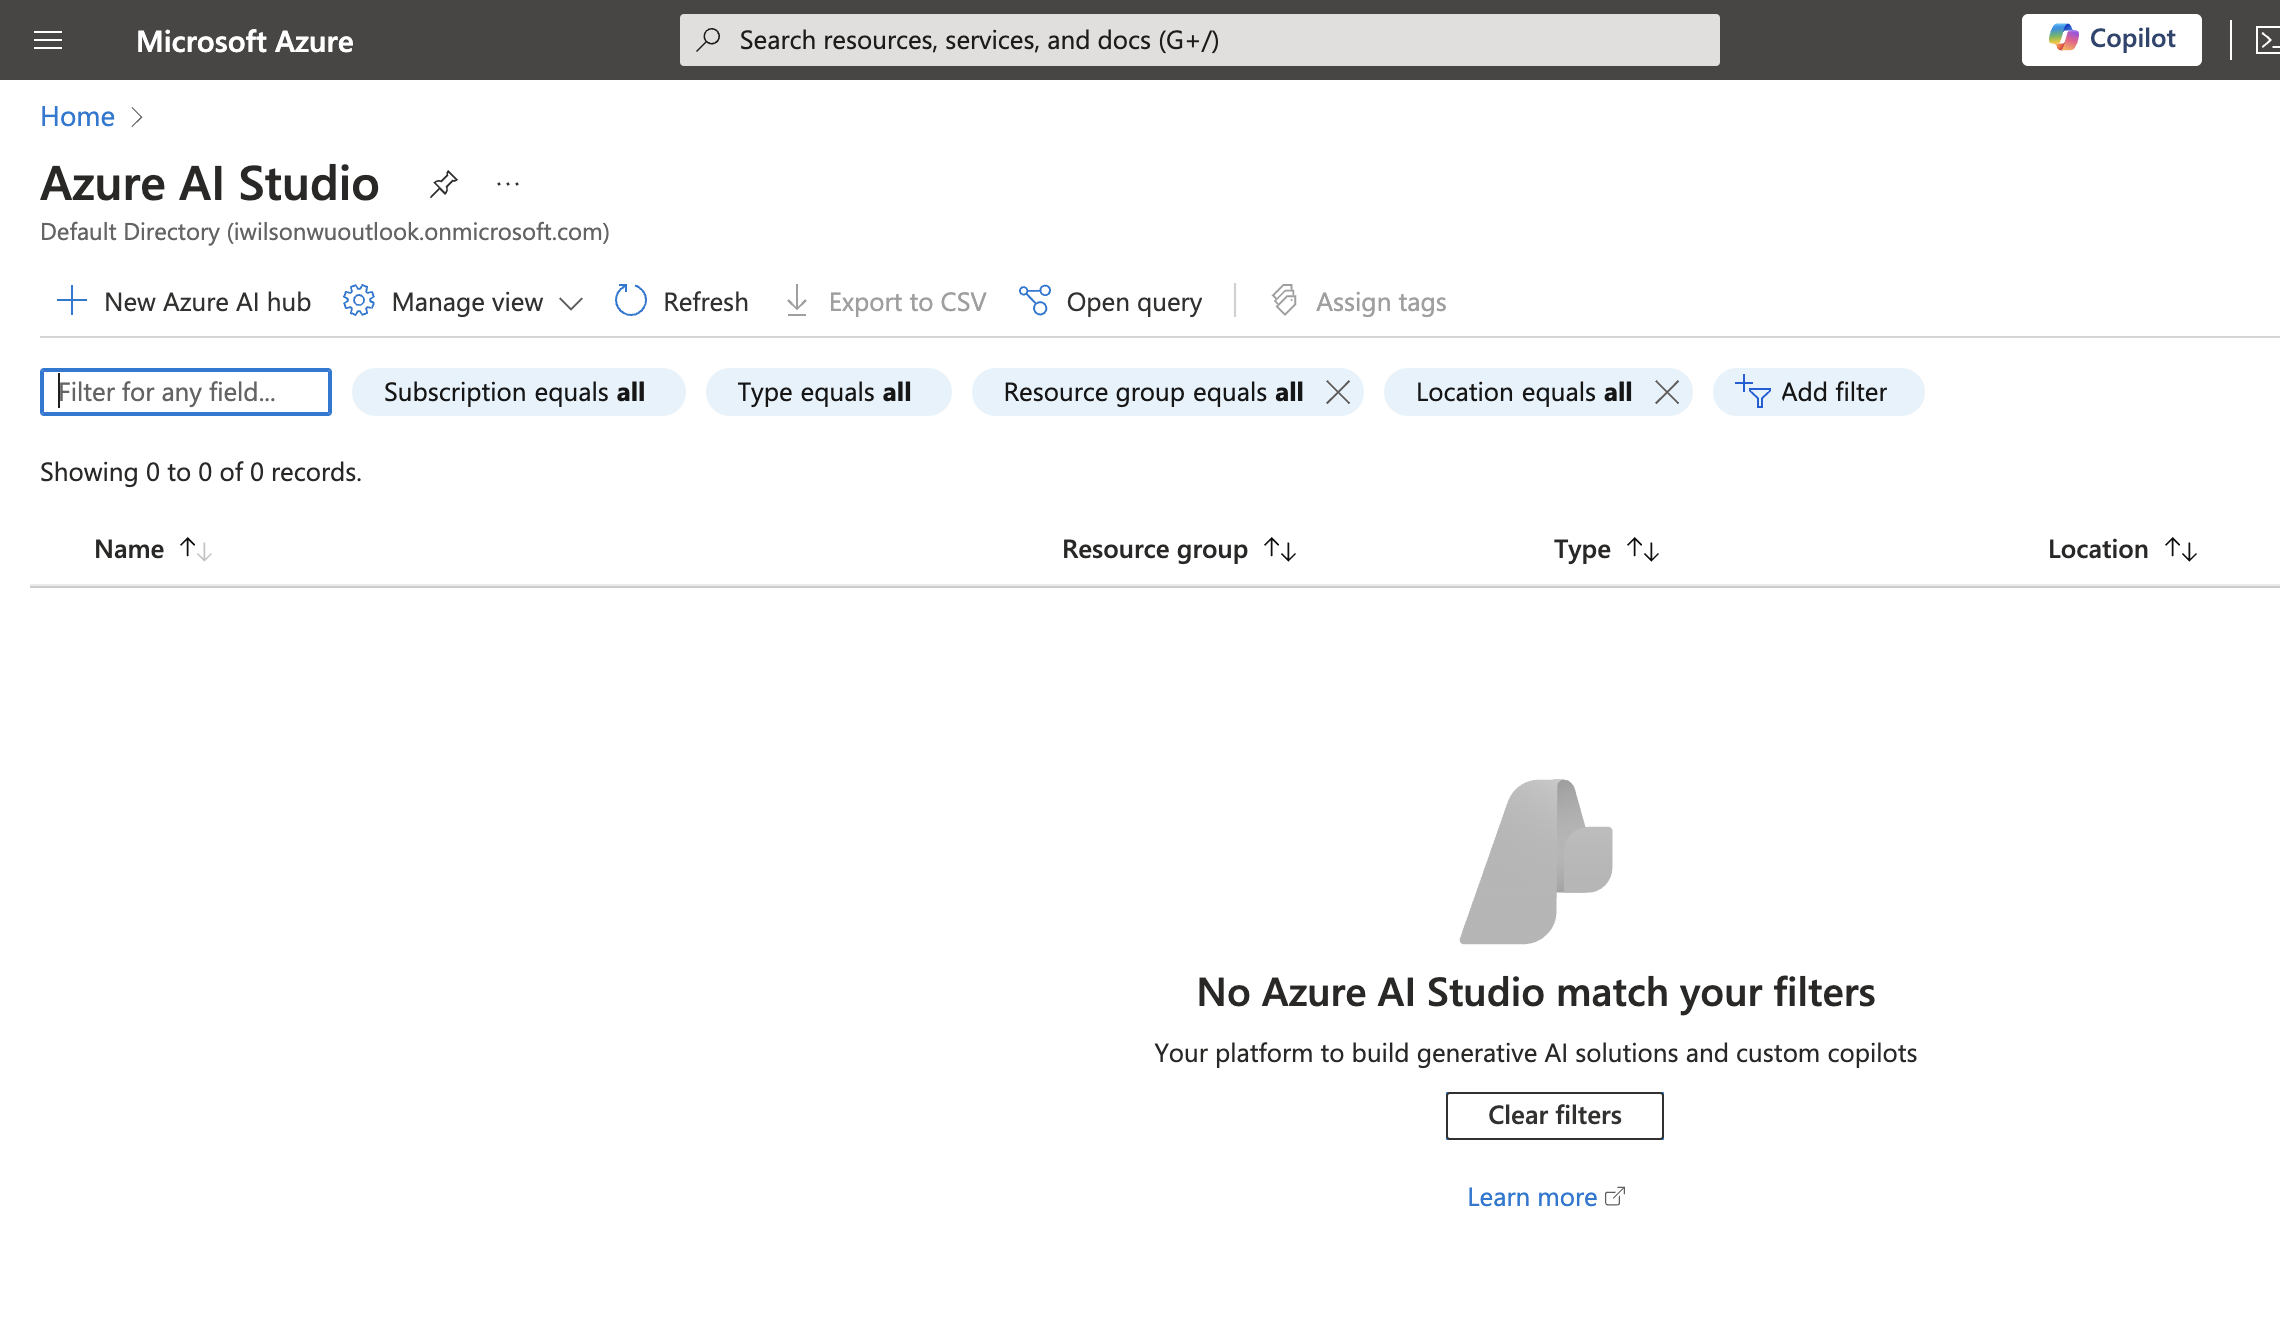This screenshot has width=2280, height=1330.
Task: Click Export to CSV
Action: (x=886, y=301)
